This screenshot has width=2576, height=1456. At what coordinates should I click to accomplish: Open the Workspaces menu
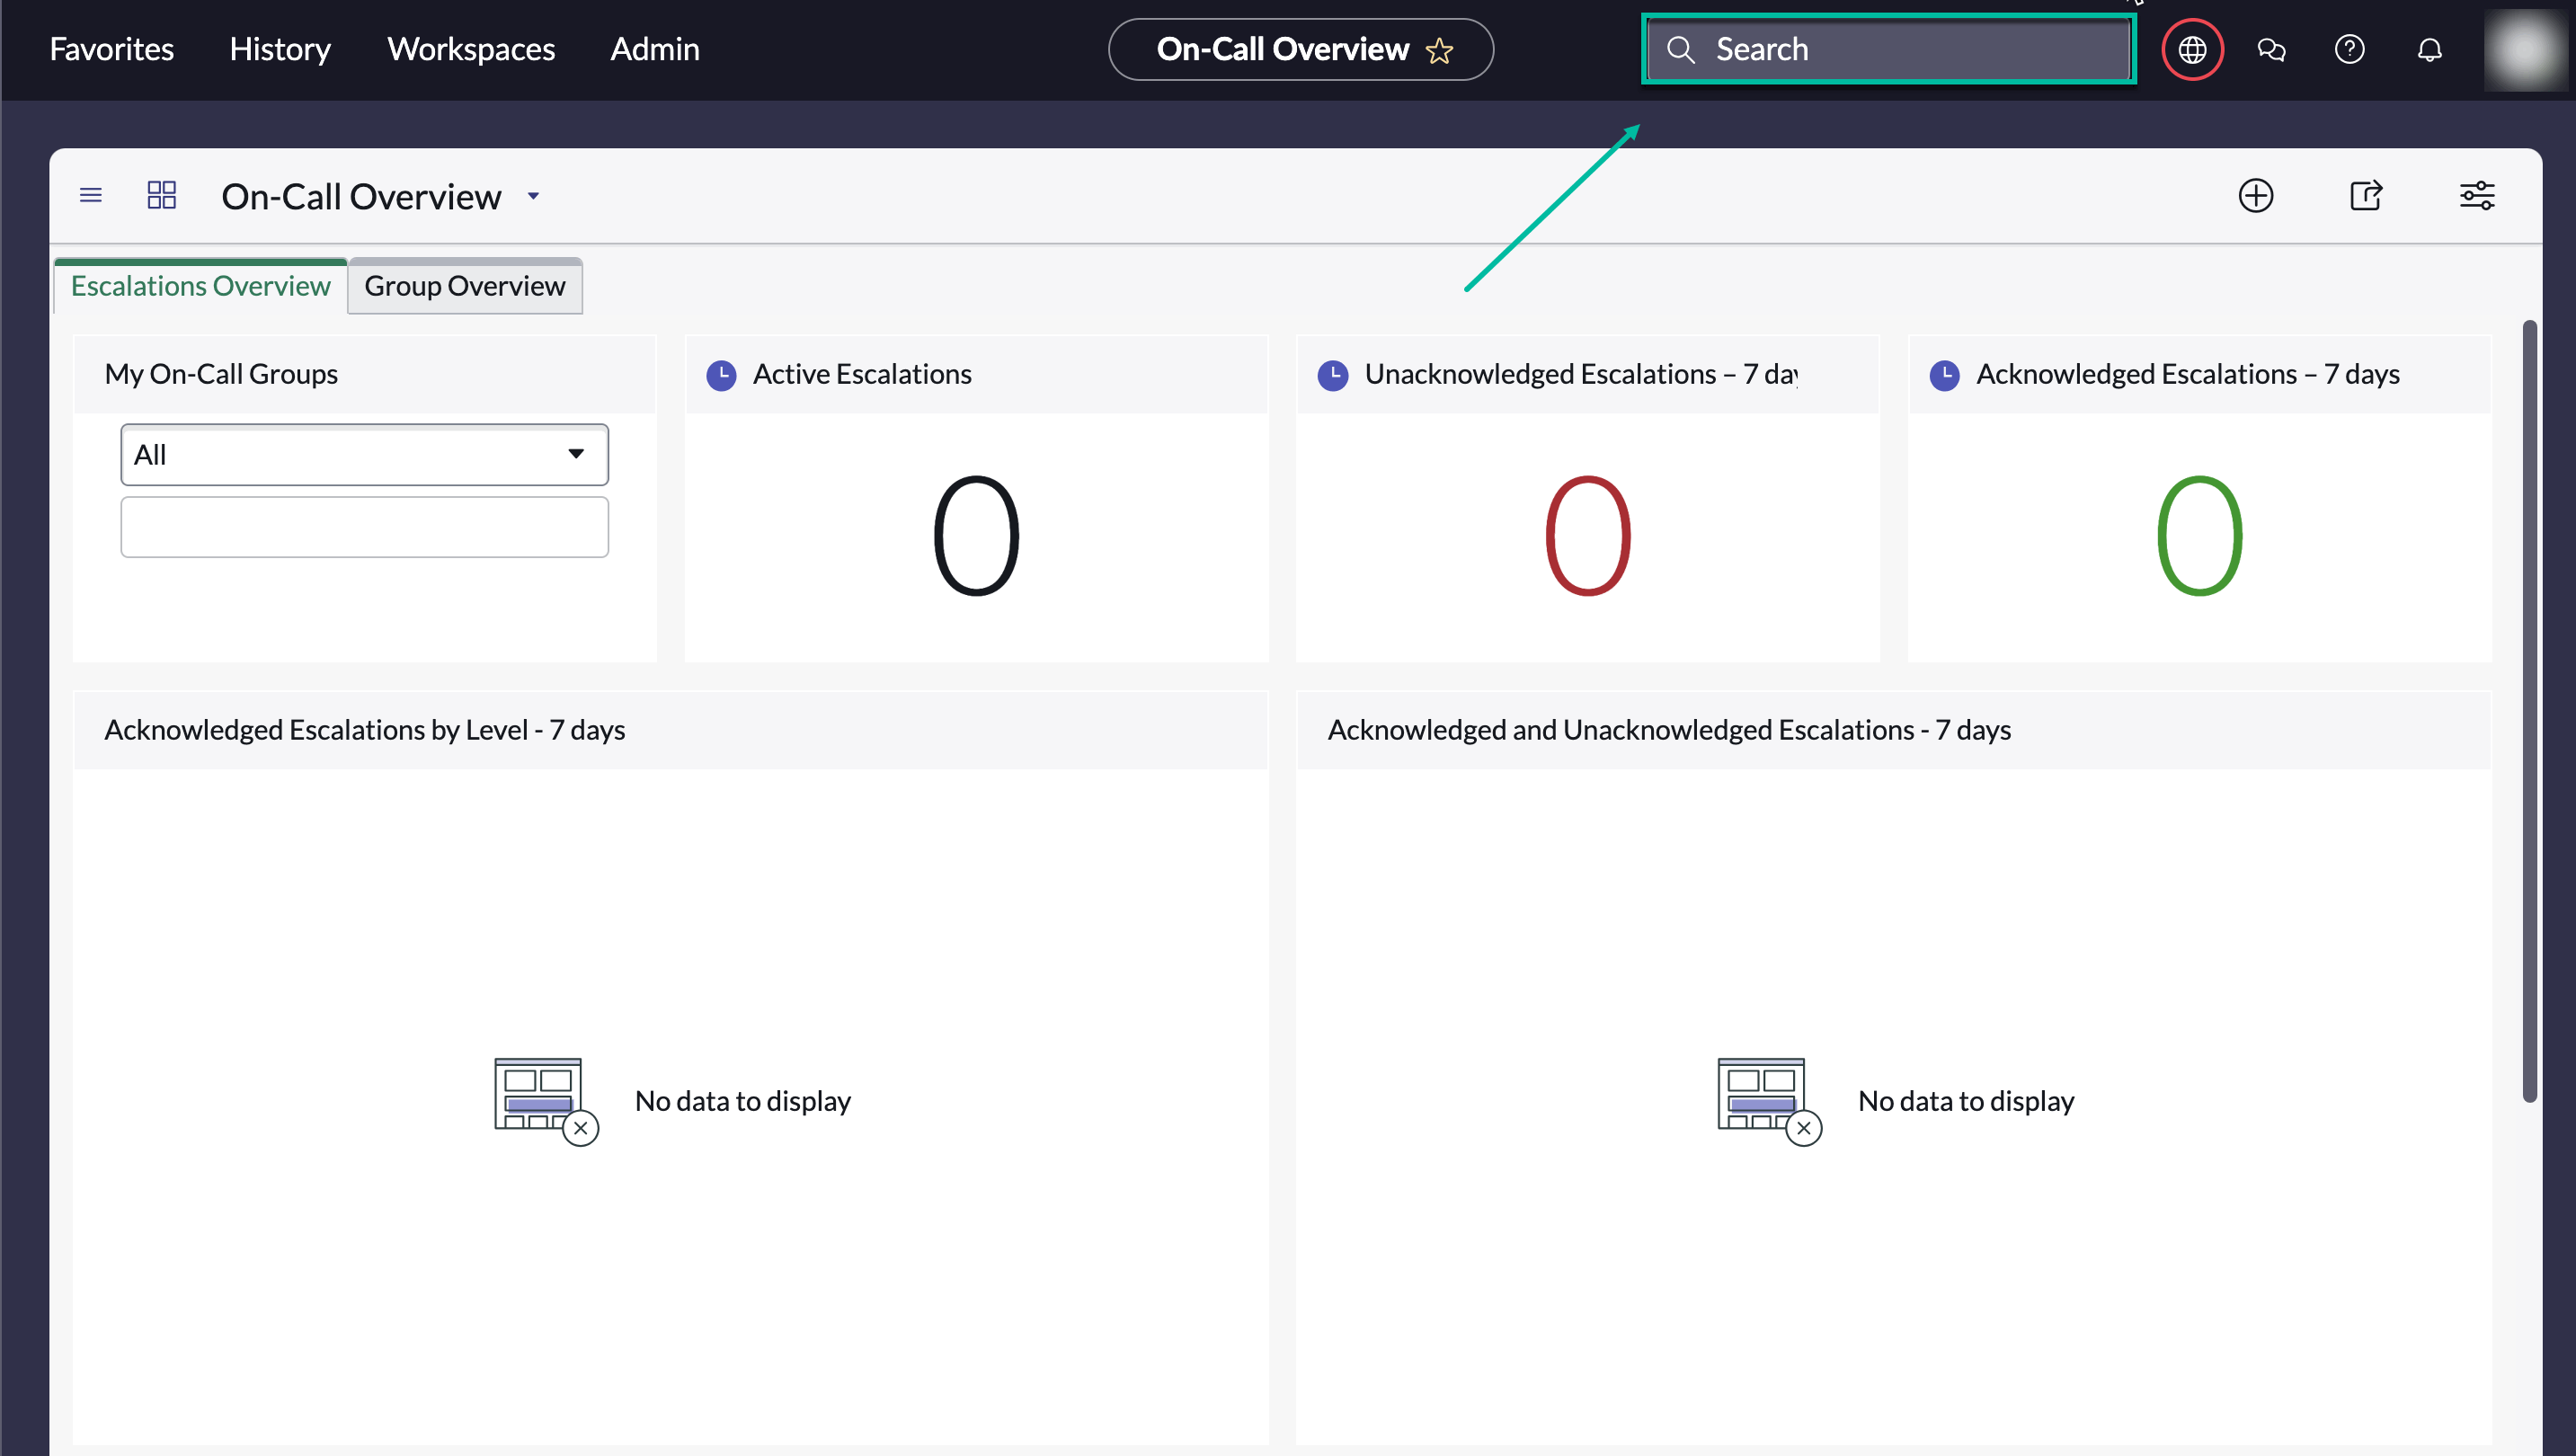coord(470,48)
